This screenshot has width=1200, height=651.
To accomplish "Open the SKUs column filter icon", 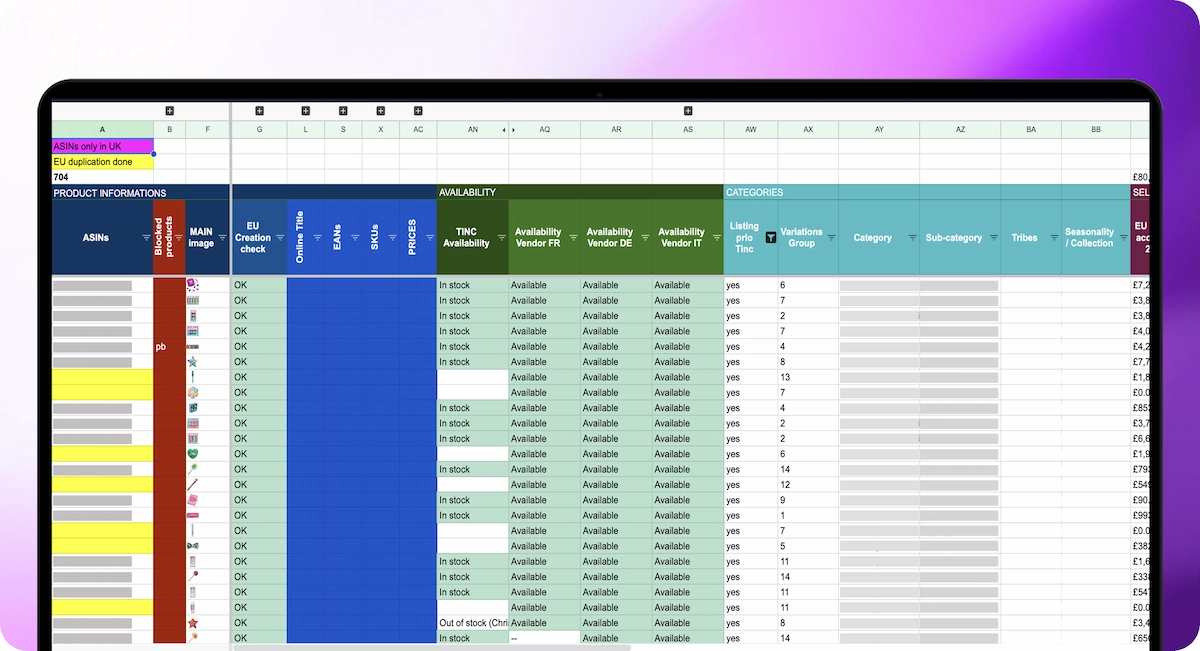I will pyautogui.click(x=392, y=238).
